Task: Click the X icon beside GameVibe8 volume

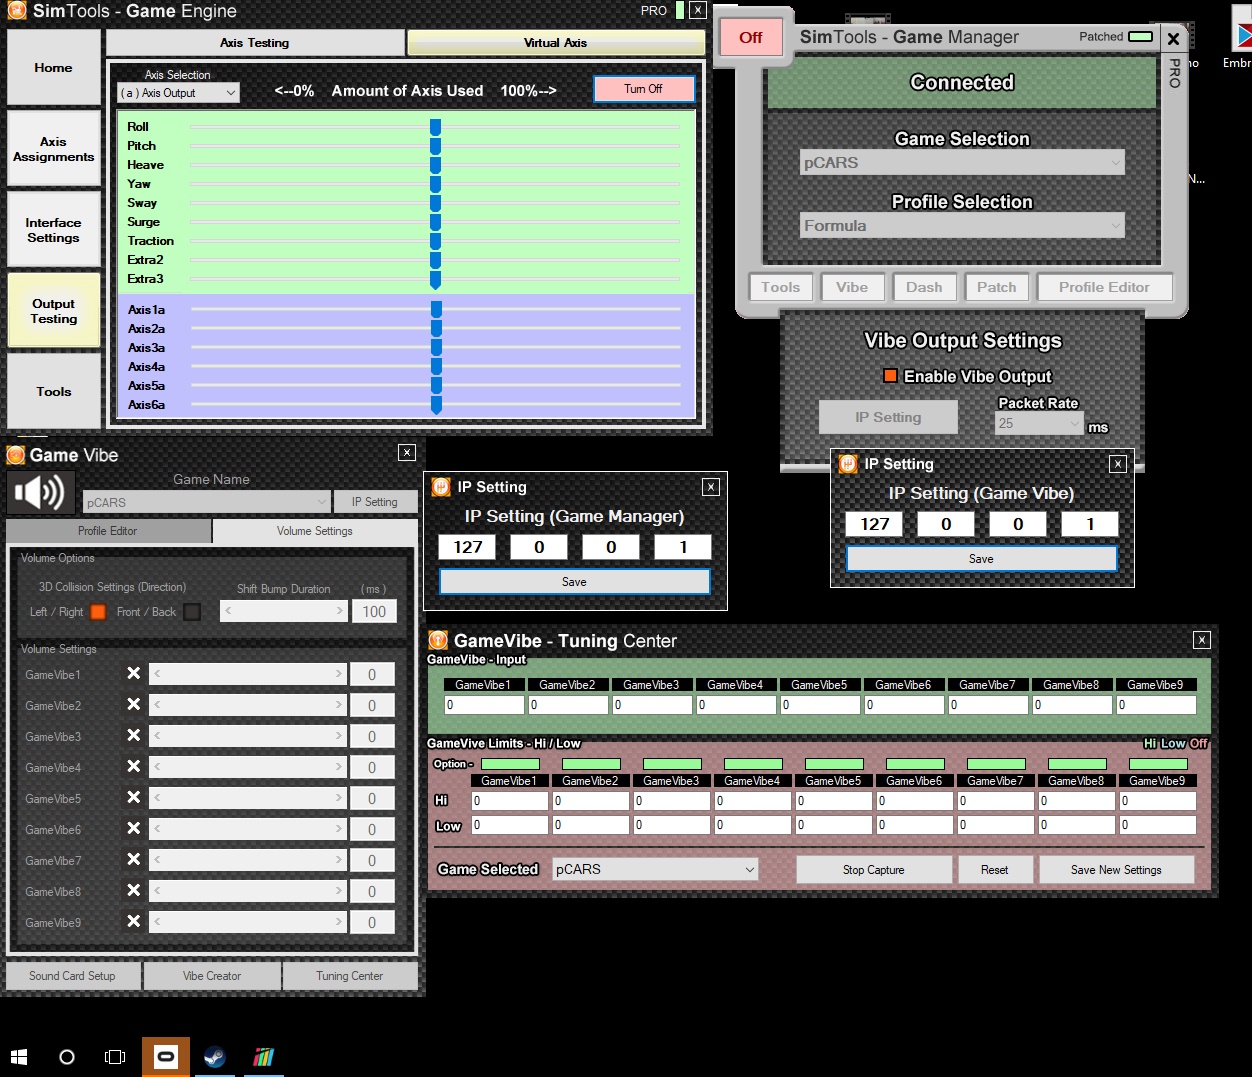Action: (x=133, y=891)
